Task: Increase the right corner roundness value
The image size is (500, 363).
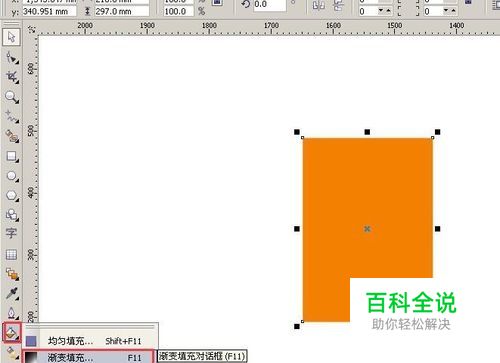Action: click(453, 11)
